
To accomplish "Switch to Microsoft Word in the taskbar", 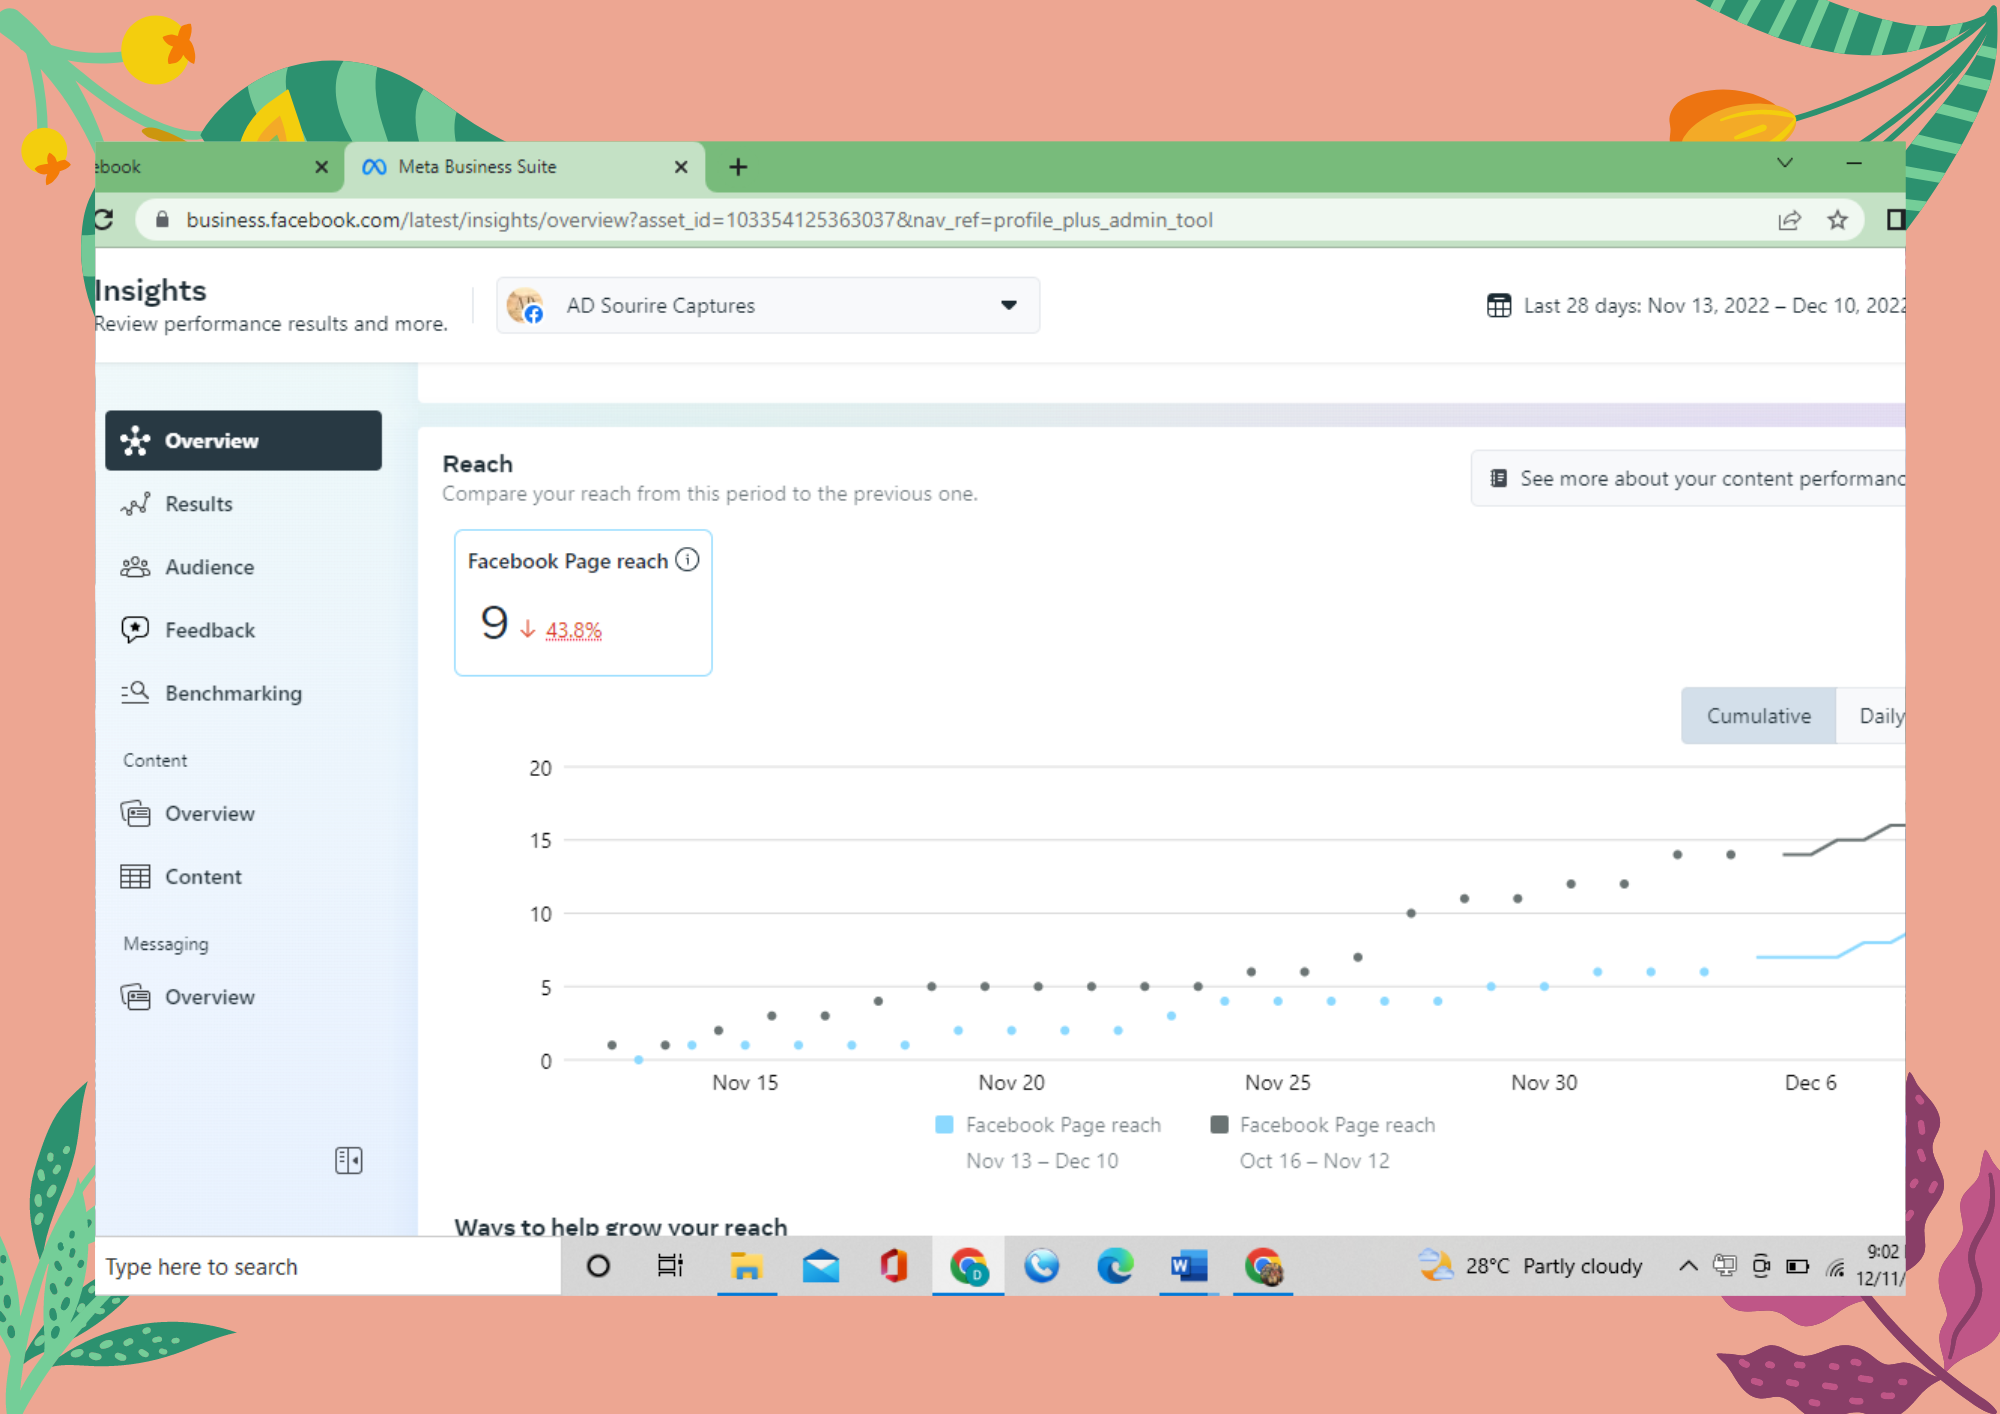I will [1189, 1266].
